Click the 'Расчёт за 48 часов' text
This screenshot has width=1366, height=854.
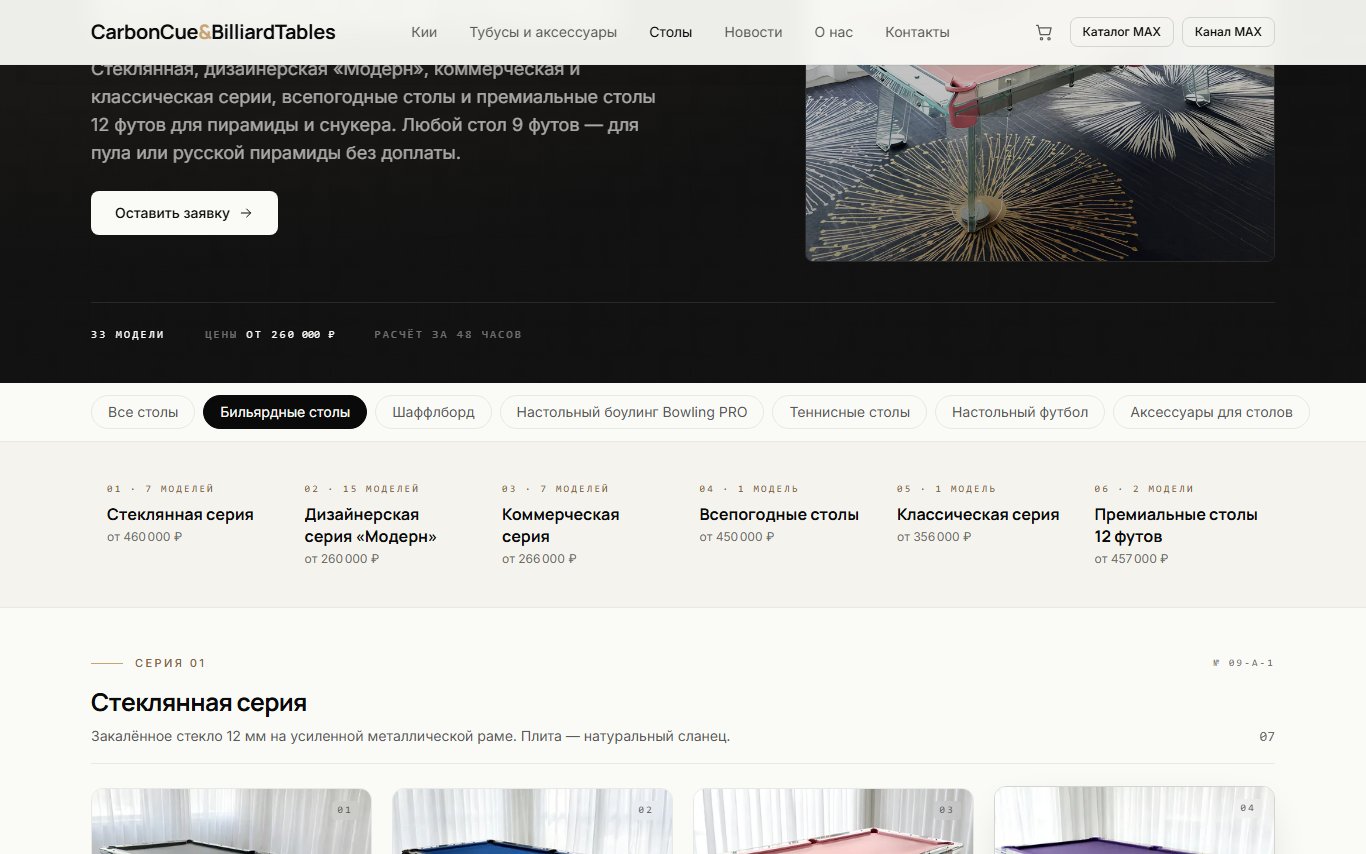[x=448, y=334]
